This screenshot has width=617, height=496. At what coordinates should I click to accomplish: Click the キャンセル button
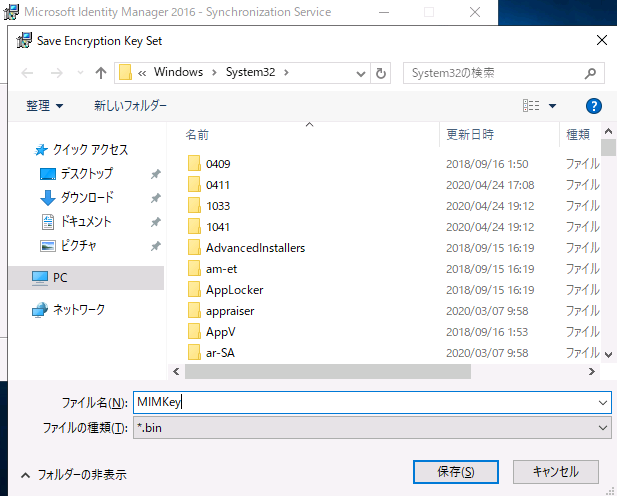tap(556, 472)
